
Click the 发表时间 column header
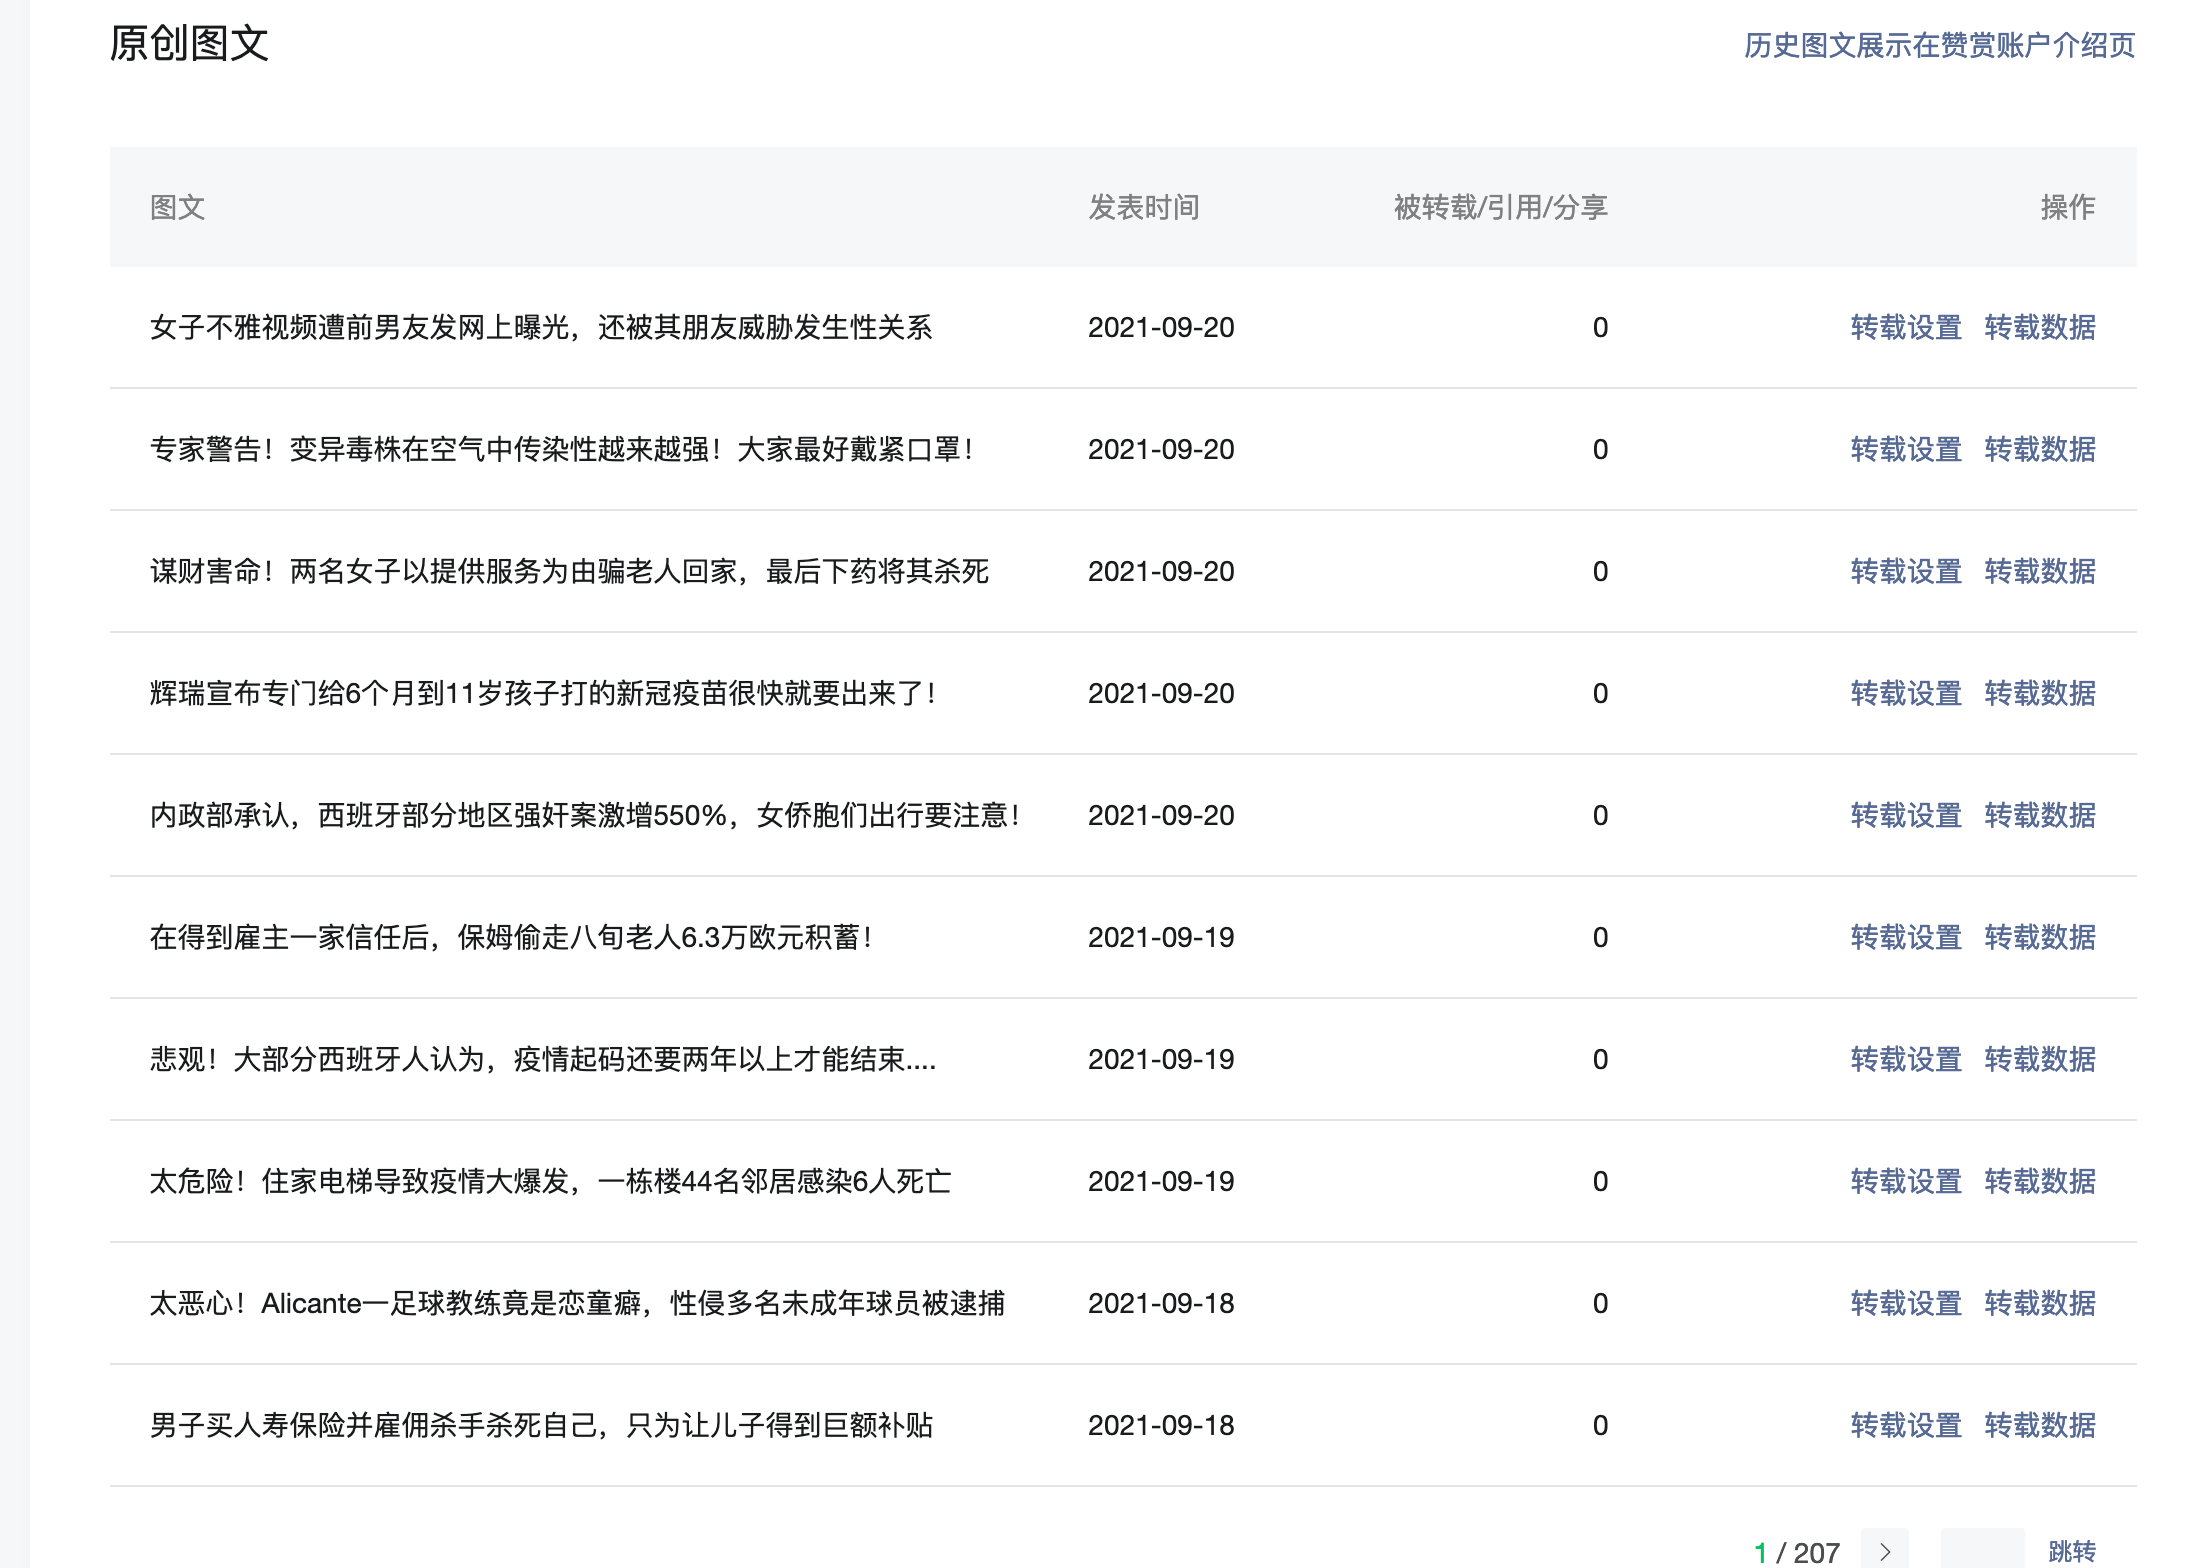[1144, 207]
